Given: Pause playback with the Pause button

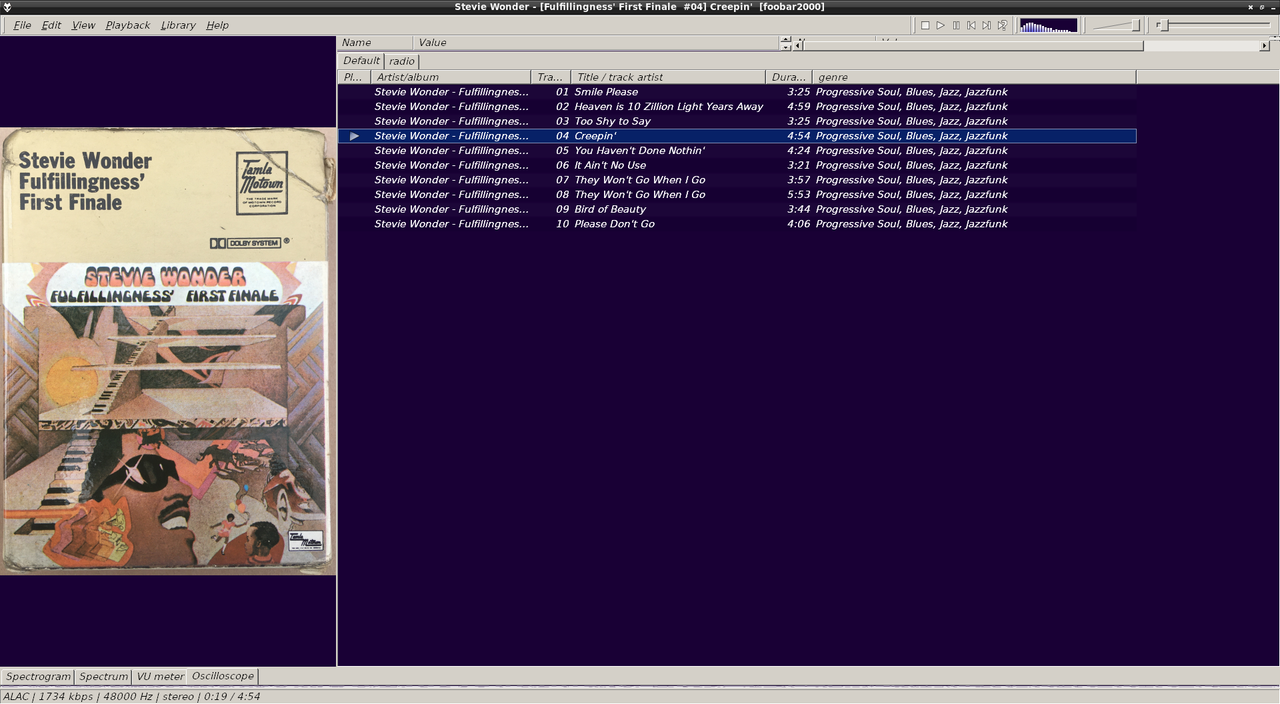Looking at the screenshot, I should coord(956,25).
